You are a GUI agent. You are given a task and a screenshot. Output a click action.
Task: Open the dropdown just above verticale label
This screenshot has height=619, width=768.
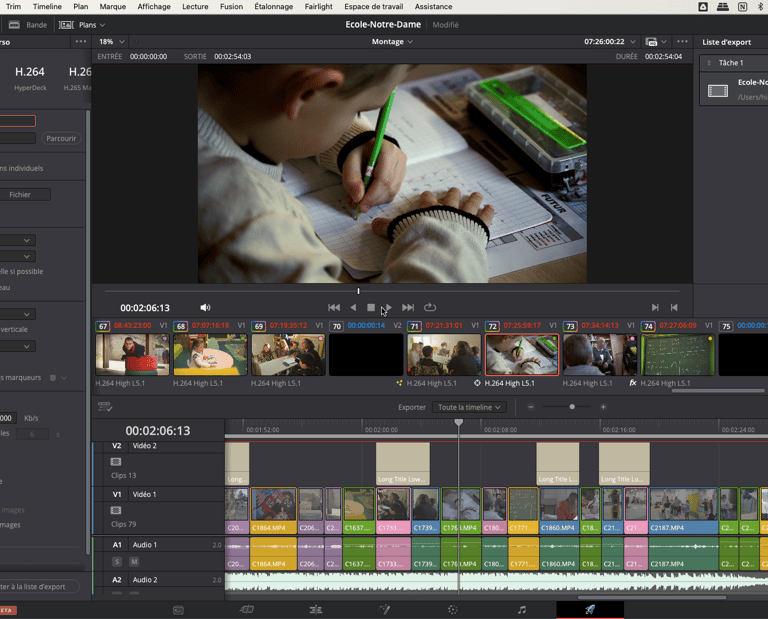pyautogui.click(x=16, y=314)
